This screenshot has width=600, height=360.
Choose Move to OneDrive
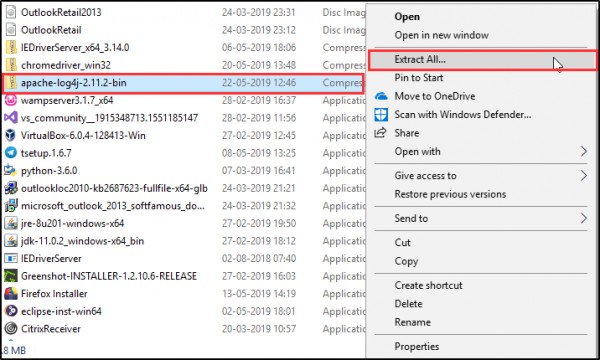pos(435,96)
